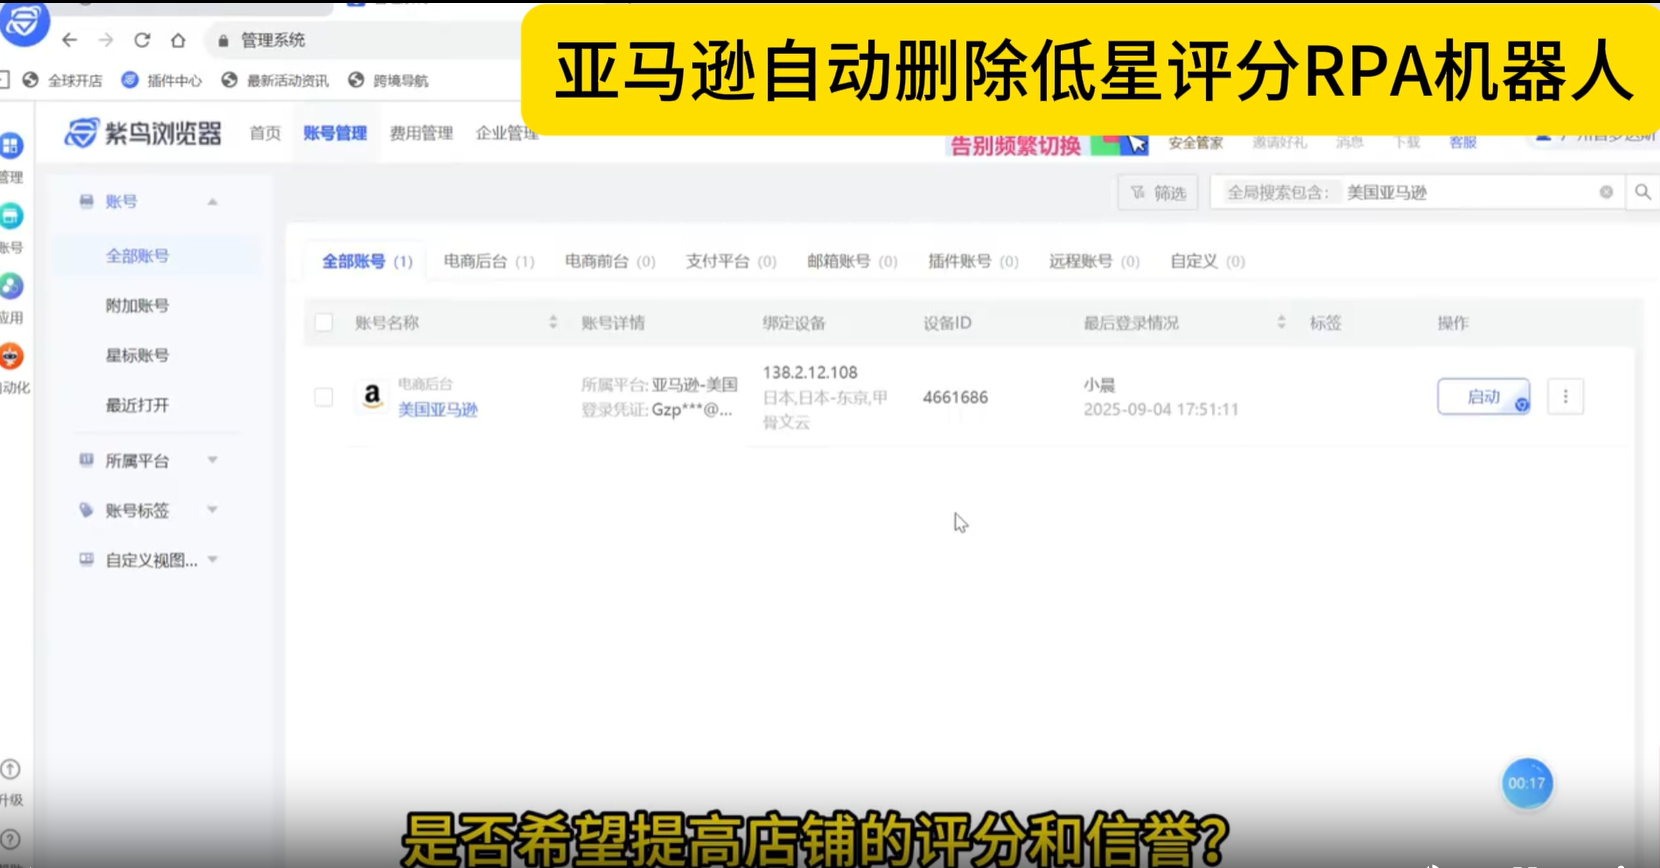Switch to the 电商前台 tab
Image resolution: width=1660 pixels, height=868 pixels.
(610, 261)
